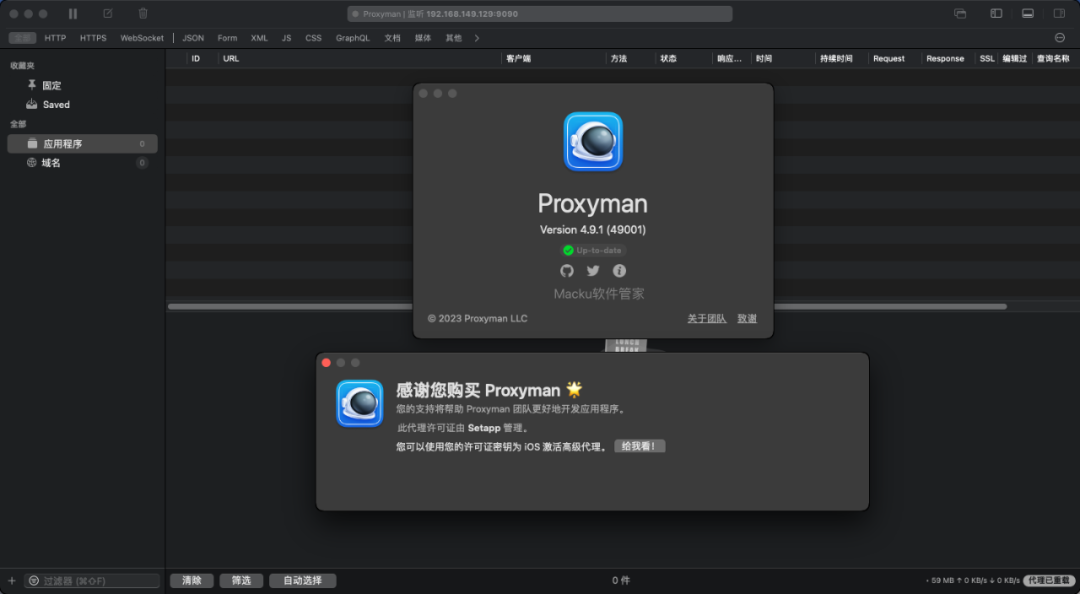
Task: Click the filter icon inside 过滤器 field
Action: [34, 581]
